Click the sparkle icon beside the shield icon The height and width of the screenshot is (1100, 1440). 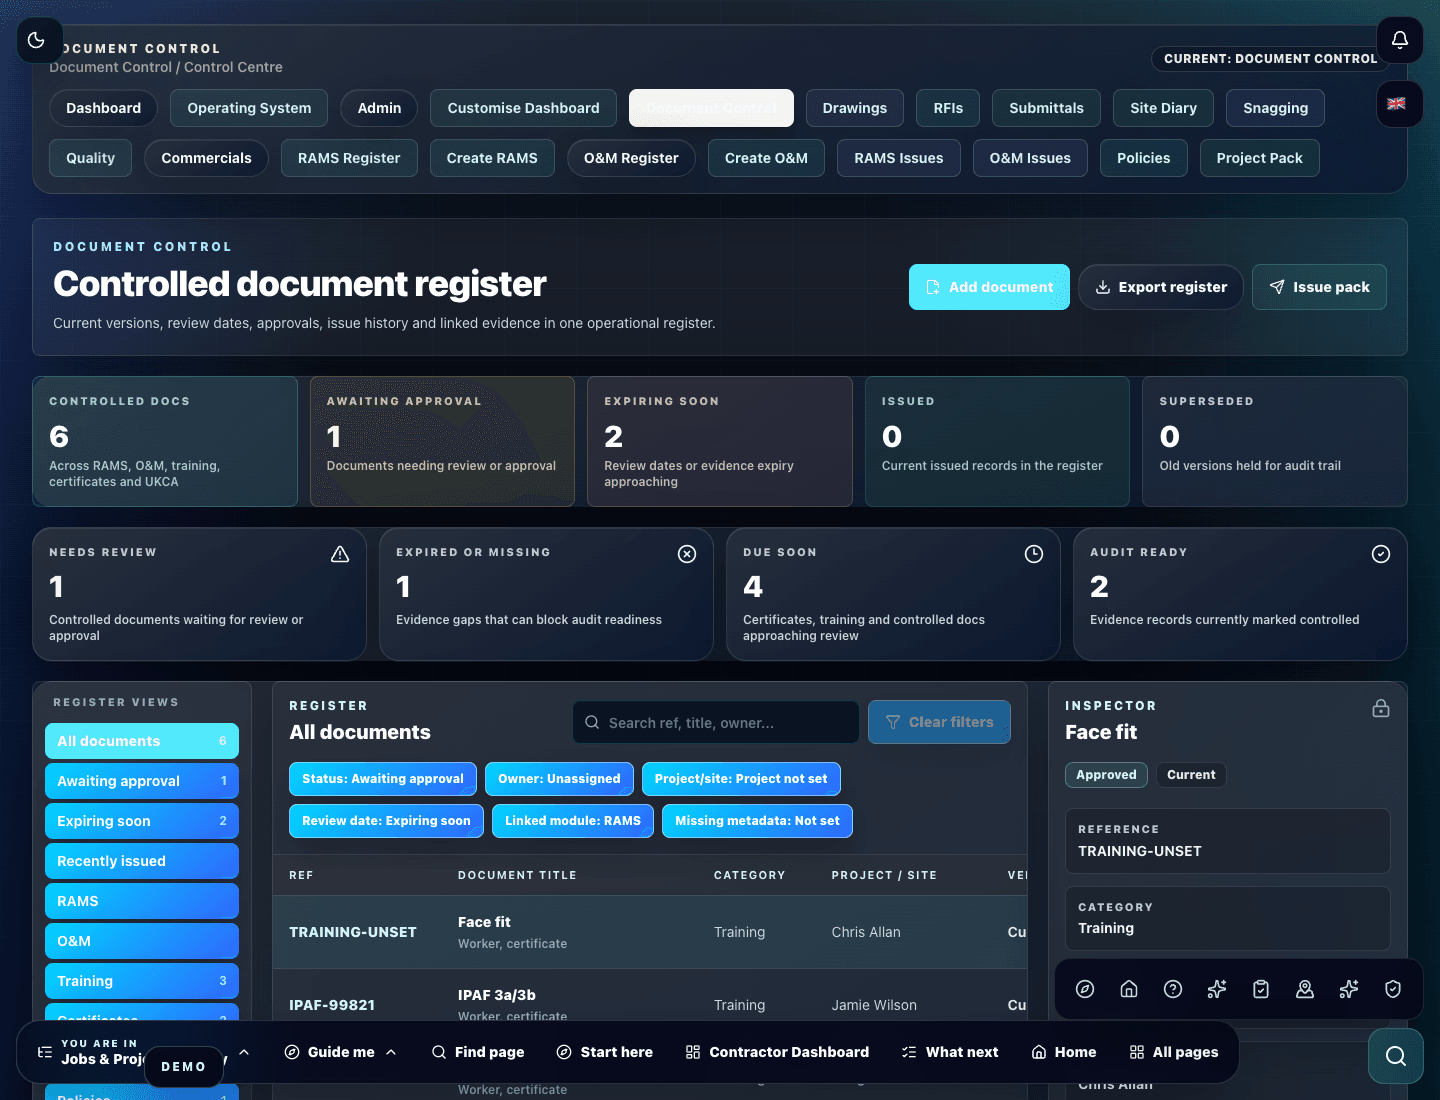(x=1349, y=989)
